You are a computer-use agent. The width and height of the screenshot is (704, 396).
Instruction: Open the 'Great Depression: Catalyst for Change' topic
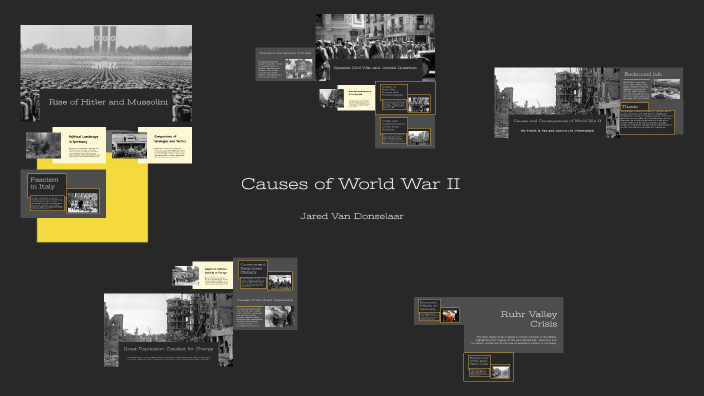coord(168,330)
